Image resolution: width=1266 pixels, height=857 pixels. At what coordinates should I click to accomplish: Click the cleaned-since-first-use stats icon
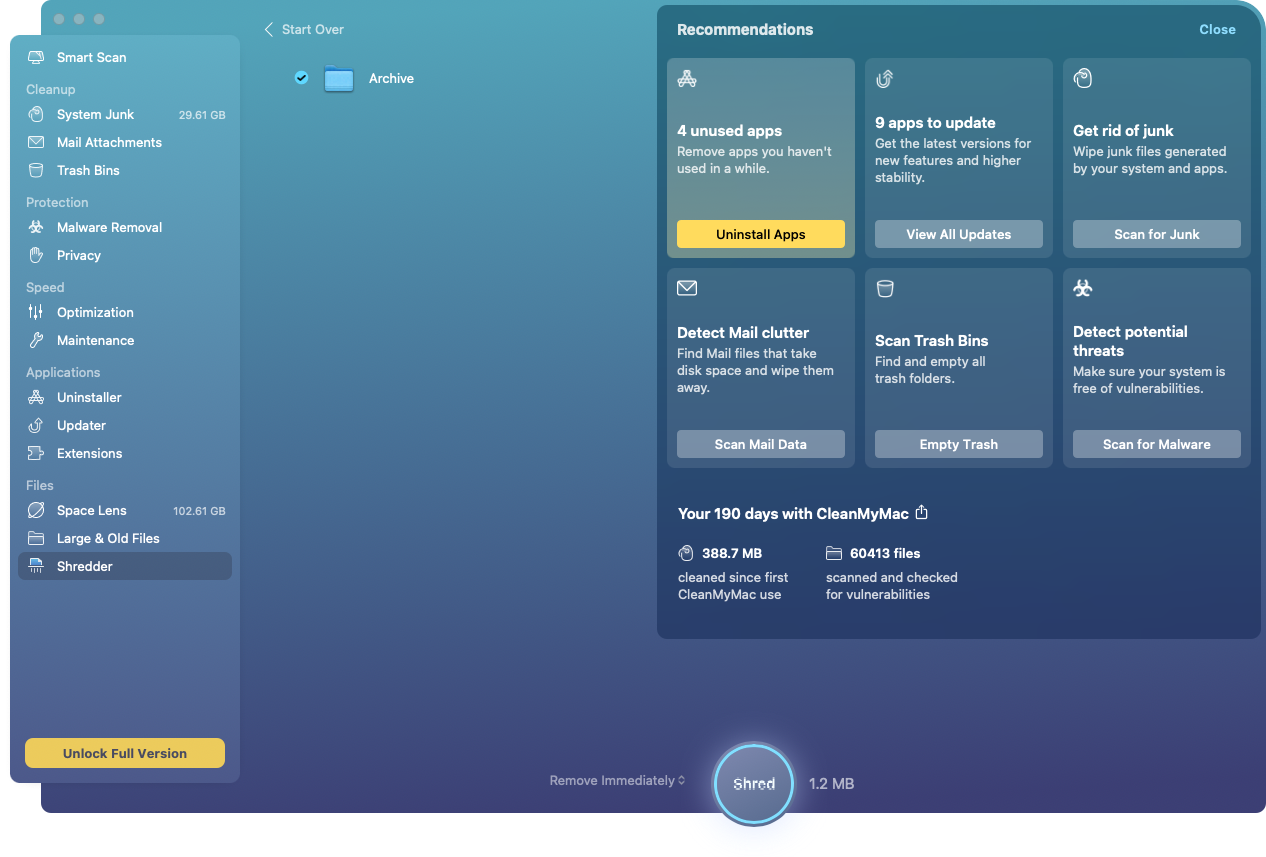point(686,553)
